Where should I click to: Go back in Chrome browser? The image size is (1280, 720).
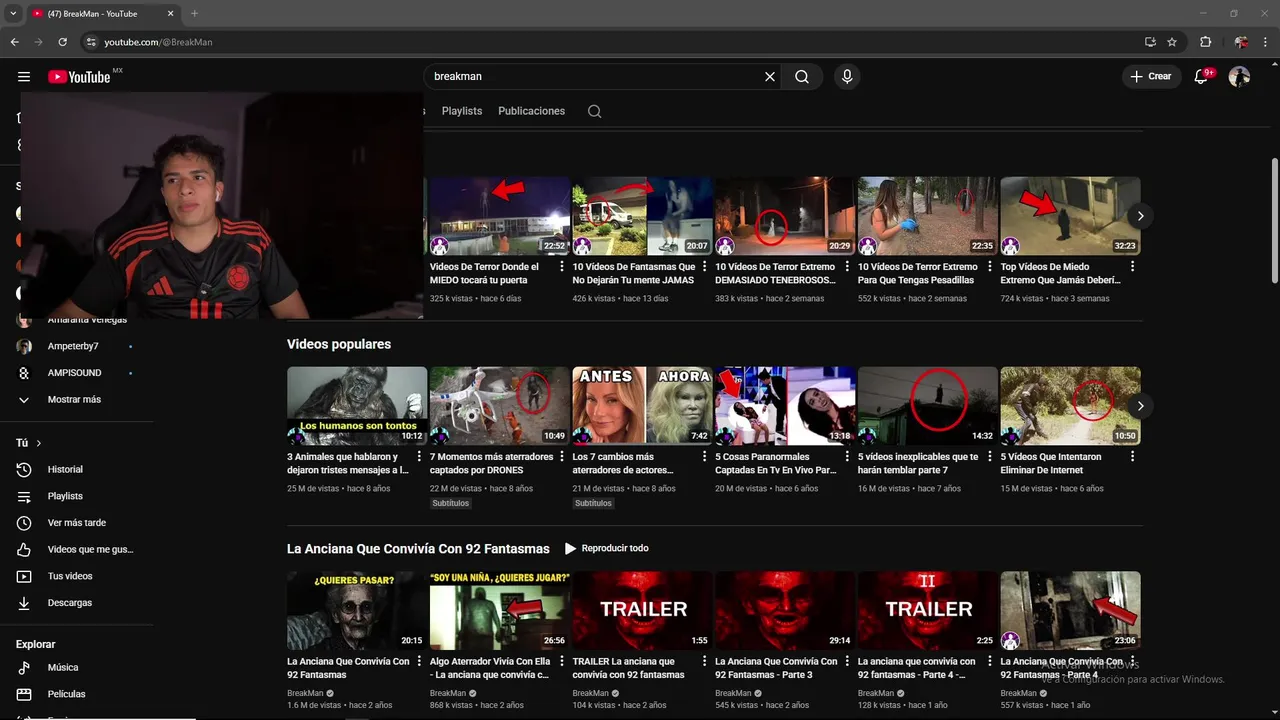click(x=14, y=42)
